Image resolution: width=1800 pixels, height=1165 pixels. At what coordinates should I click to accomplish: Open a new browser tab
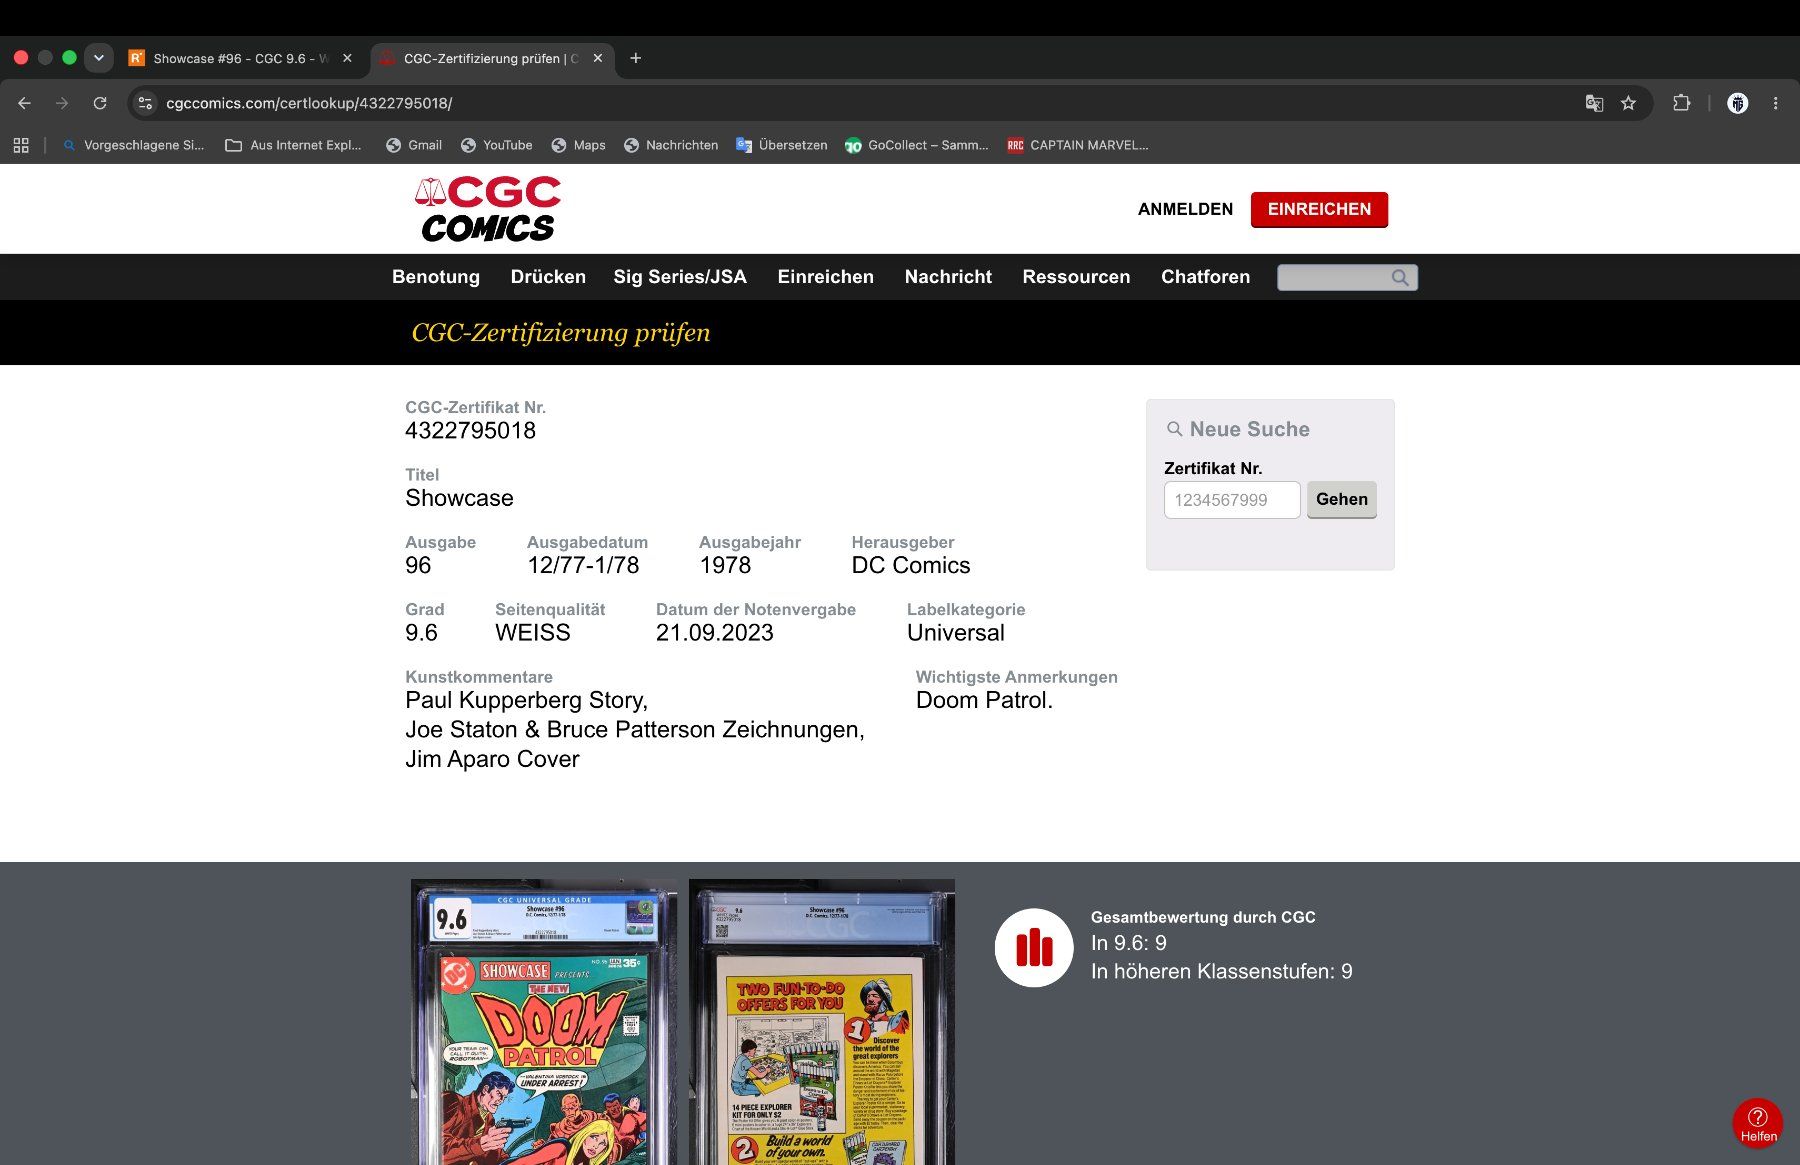[635, 58]
